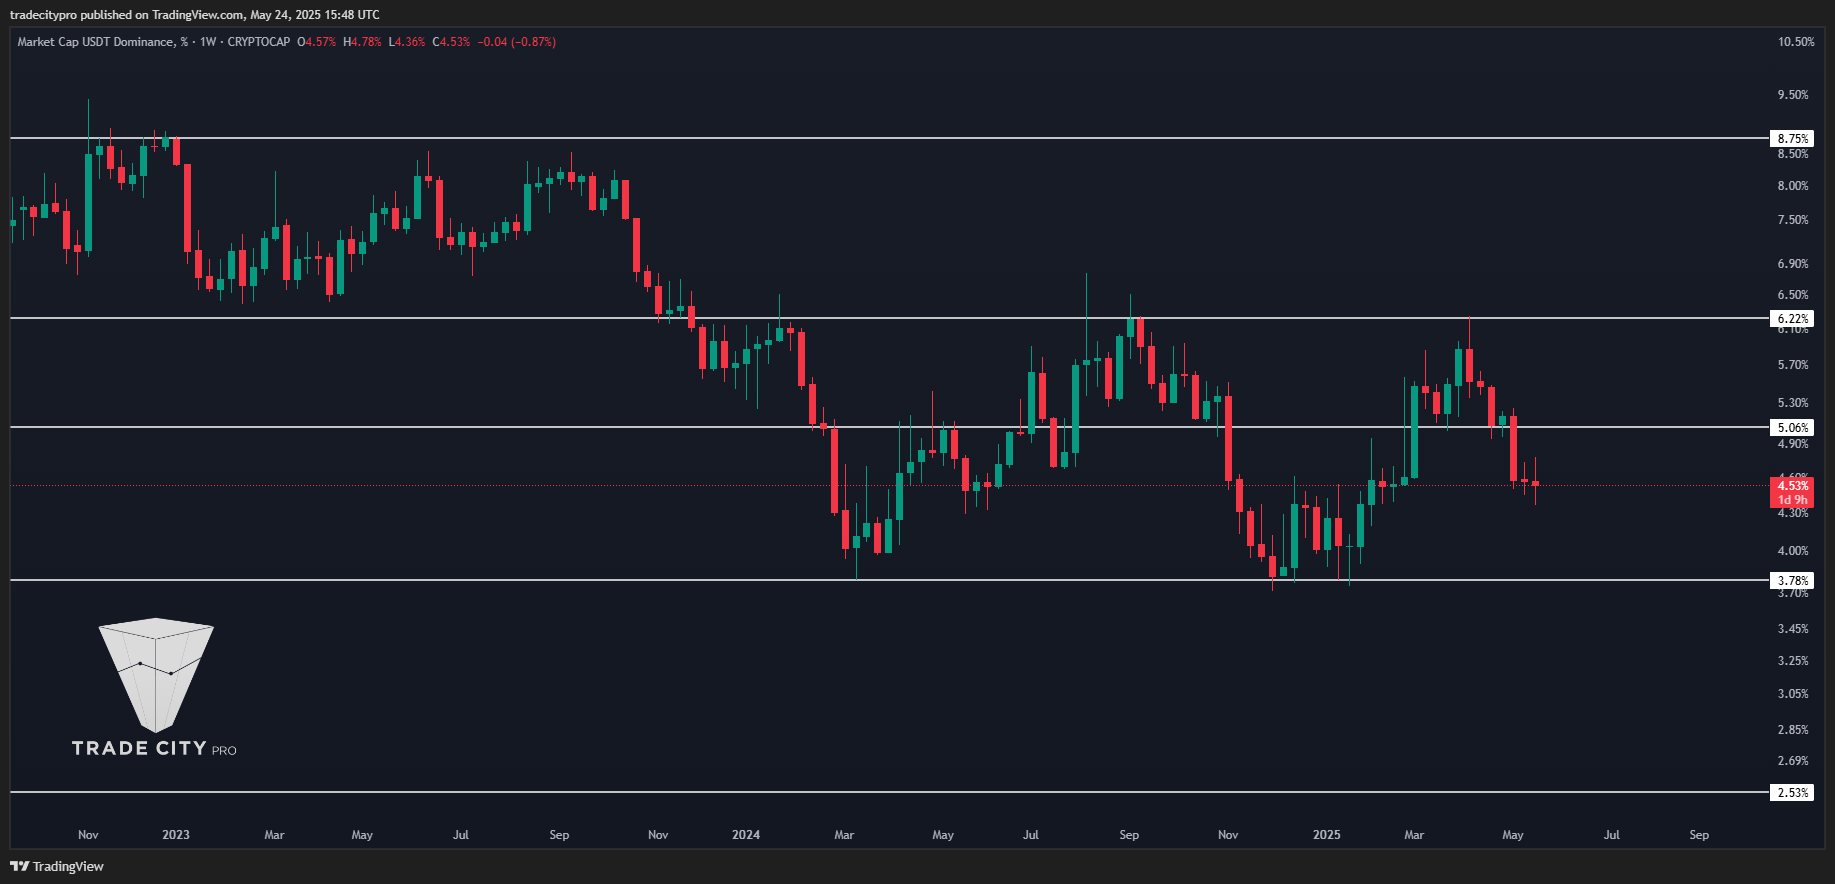Image resolution: width=1835 pixels, height=884 pixels.
Task: Click the 2.85% price axis label
Action: click(x=1793, y=730)
